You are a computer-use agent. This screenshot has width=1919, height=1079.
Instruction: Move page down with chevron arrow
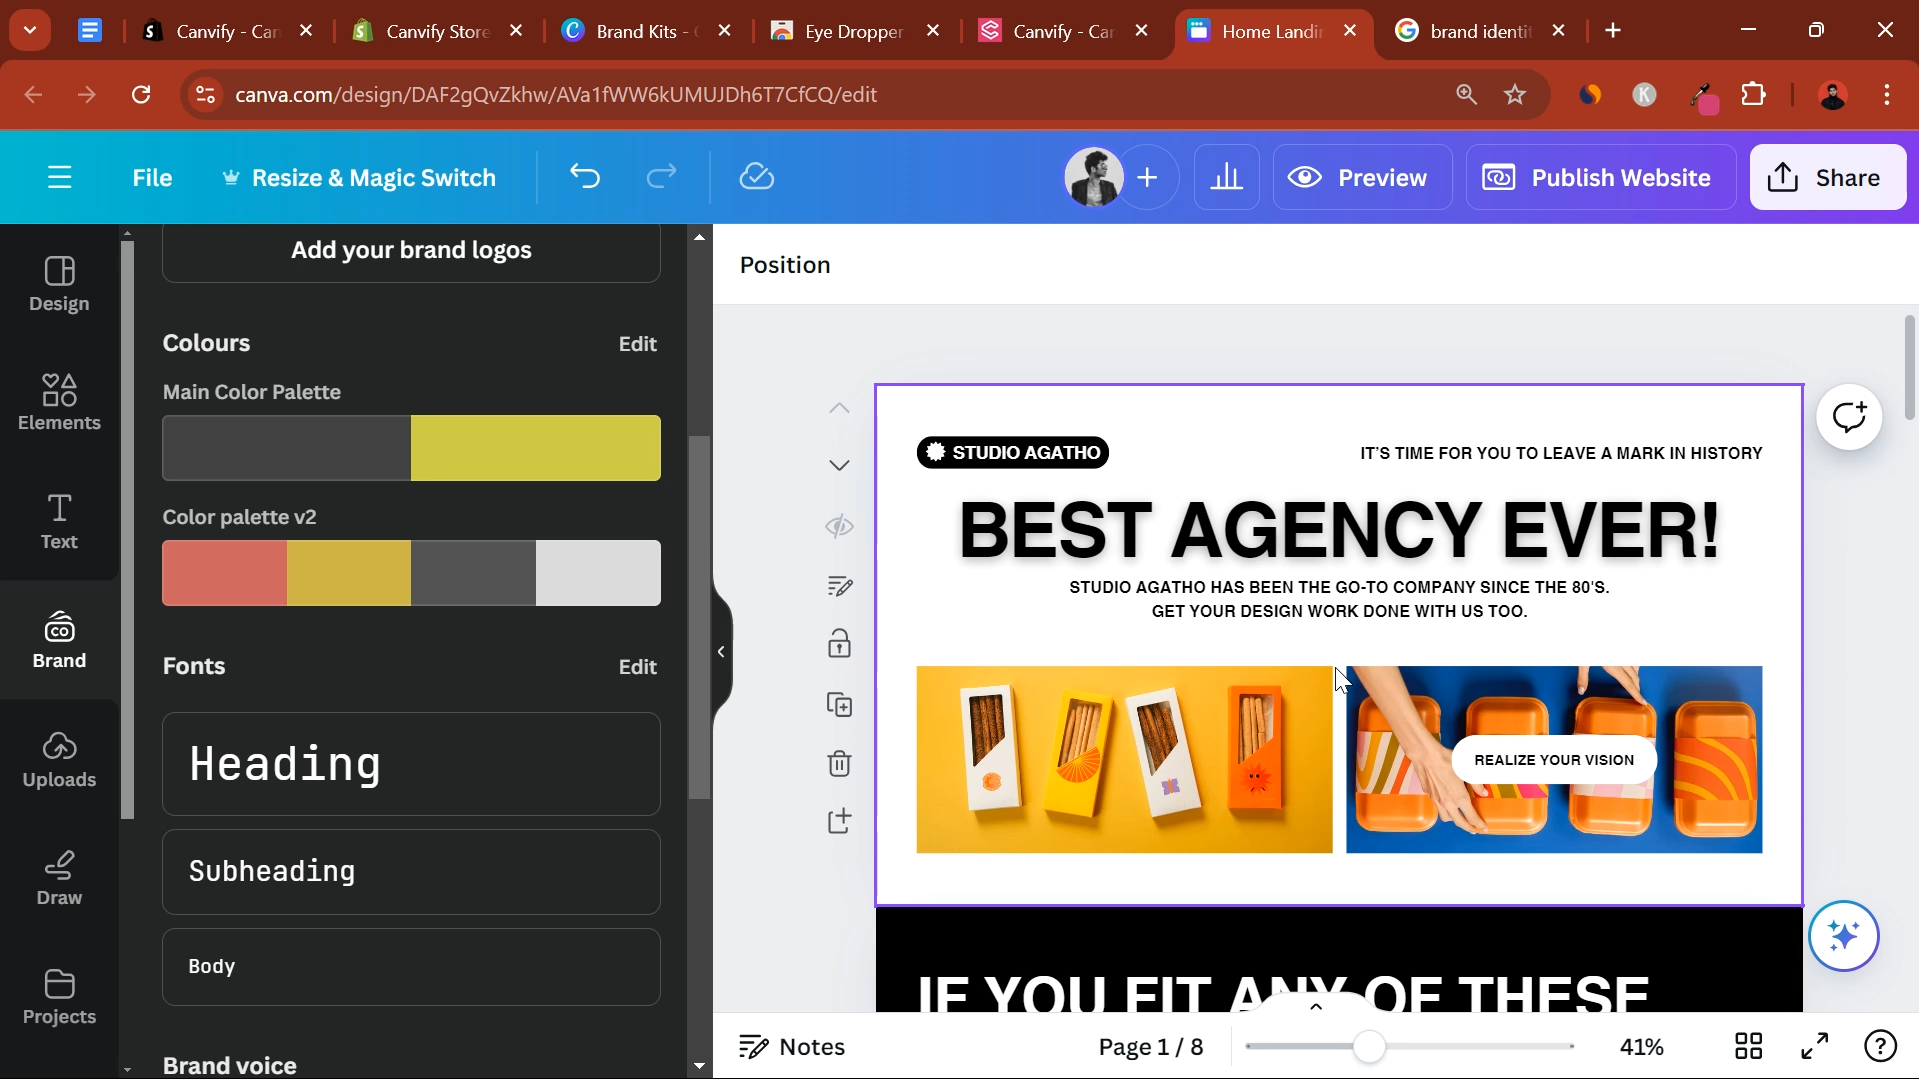pos(839,466)
